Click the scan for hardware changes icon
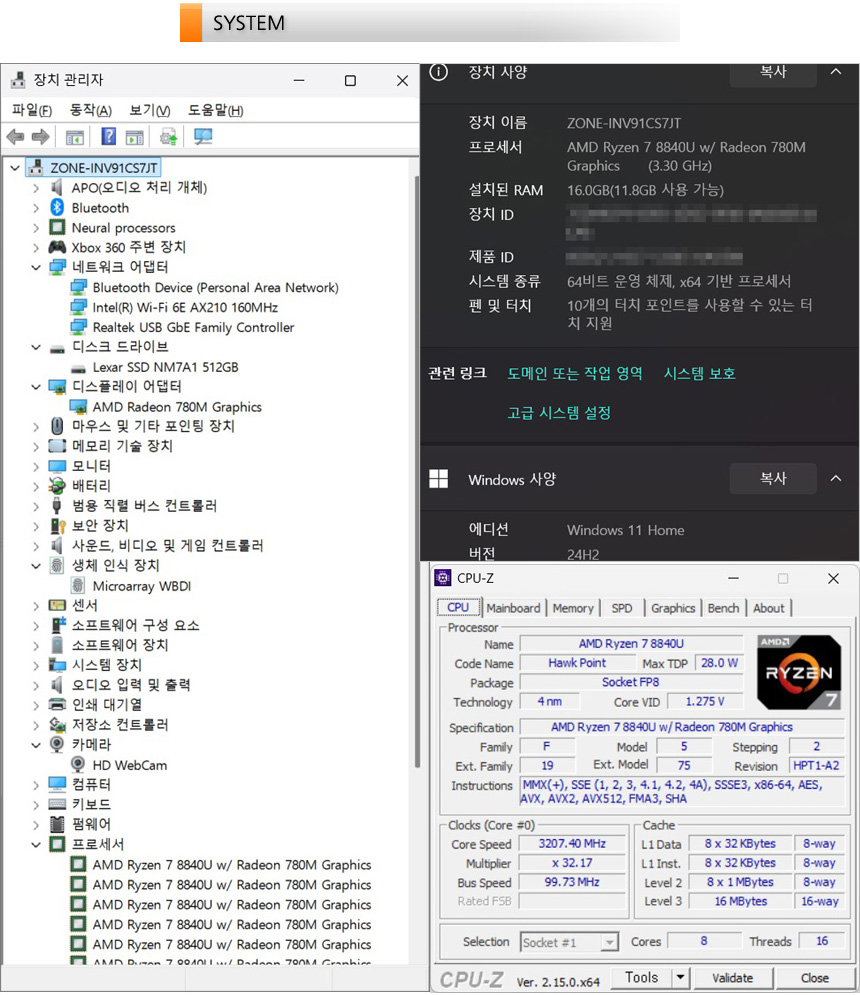This screenshot has height=995, width=860. (203, 137)
